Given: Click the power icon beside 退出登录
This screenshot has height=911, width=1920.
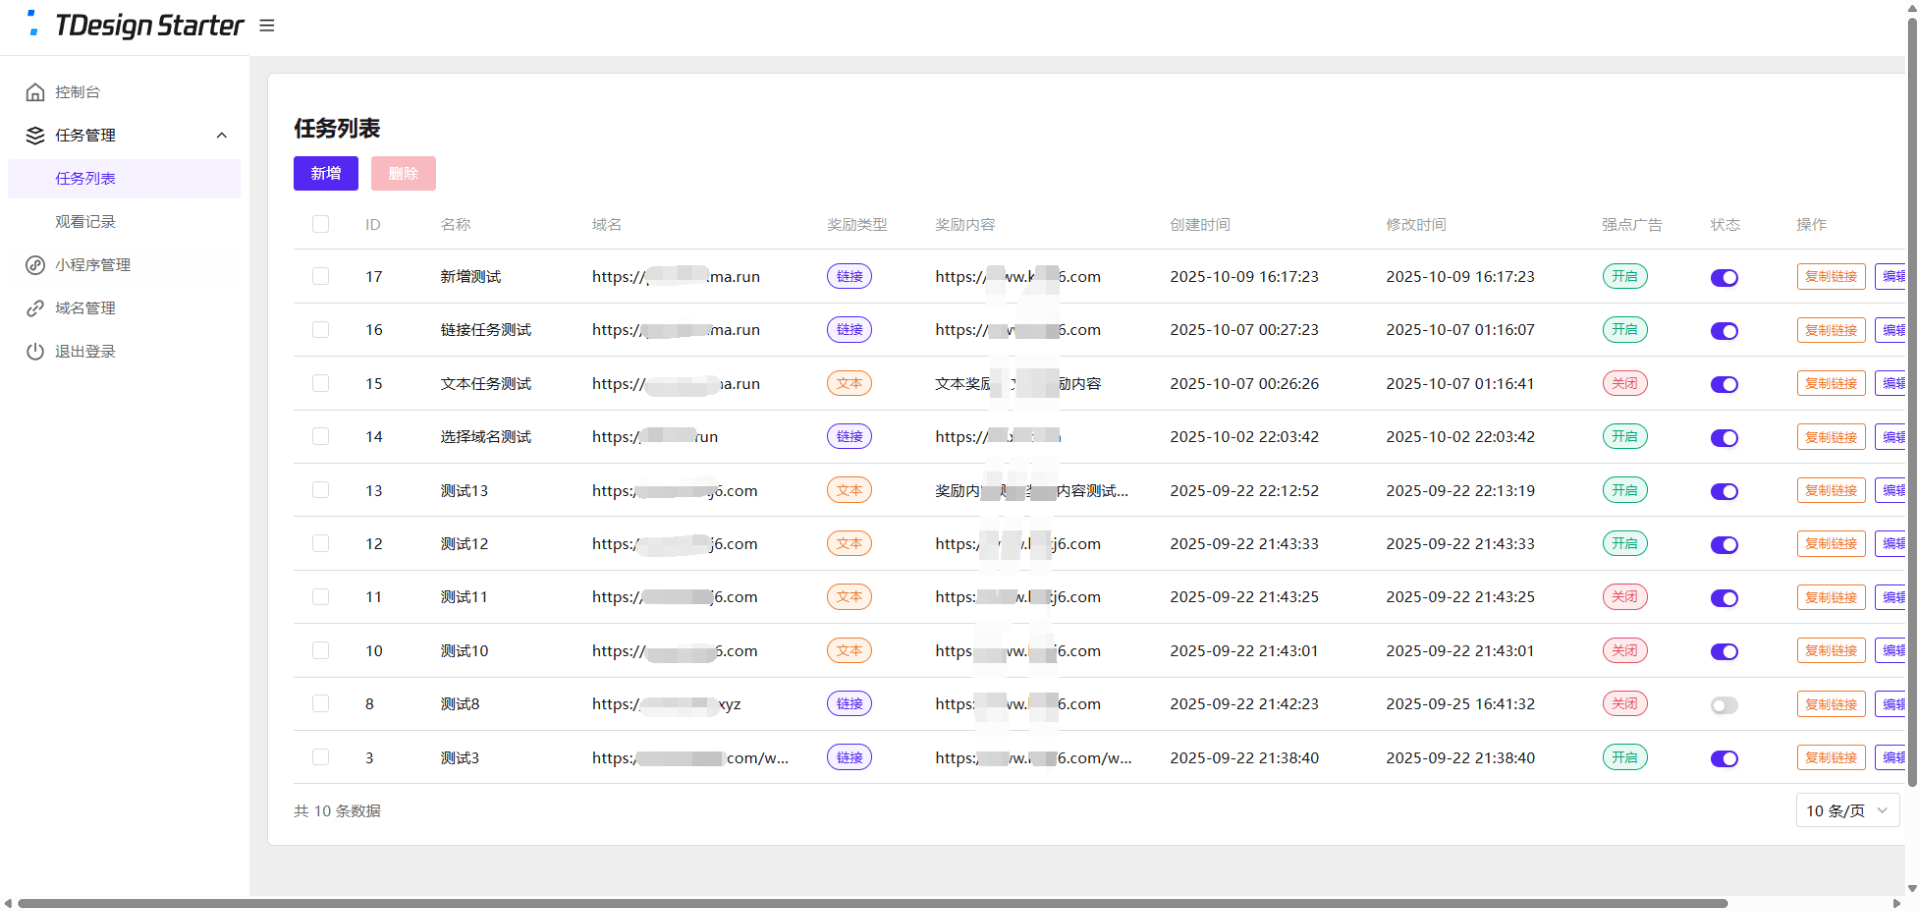Looking at the screenshot, I should click(35, 352).
